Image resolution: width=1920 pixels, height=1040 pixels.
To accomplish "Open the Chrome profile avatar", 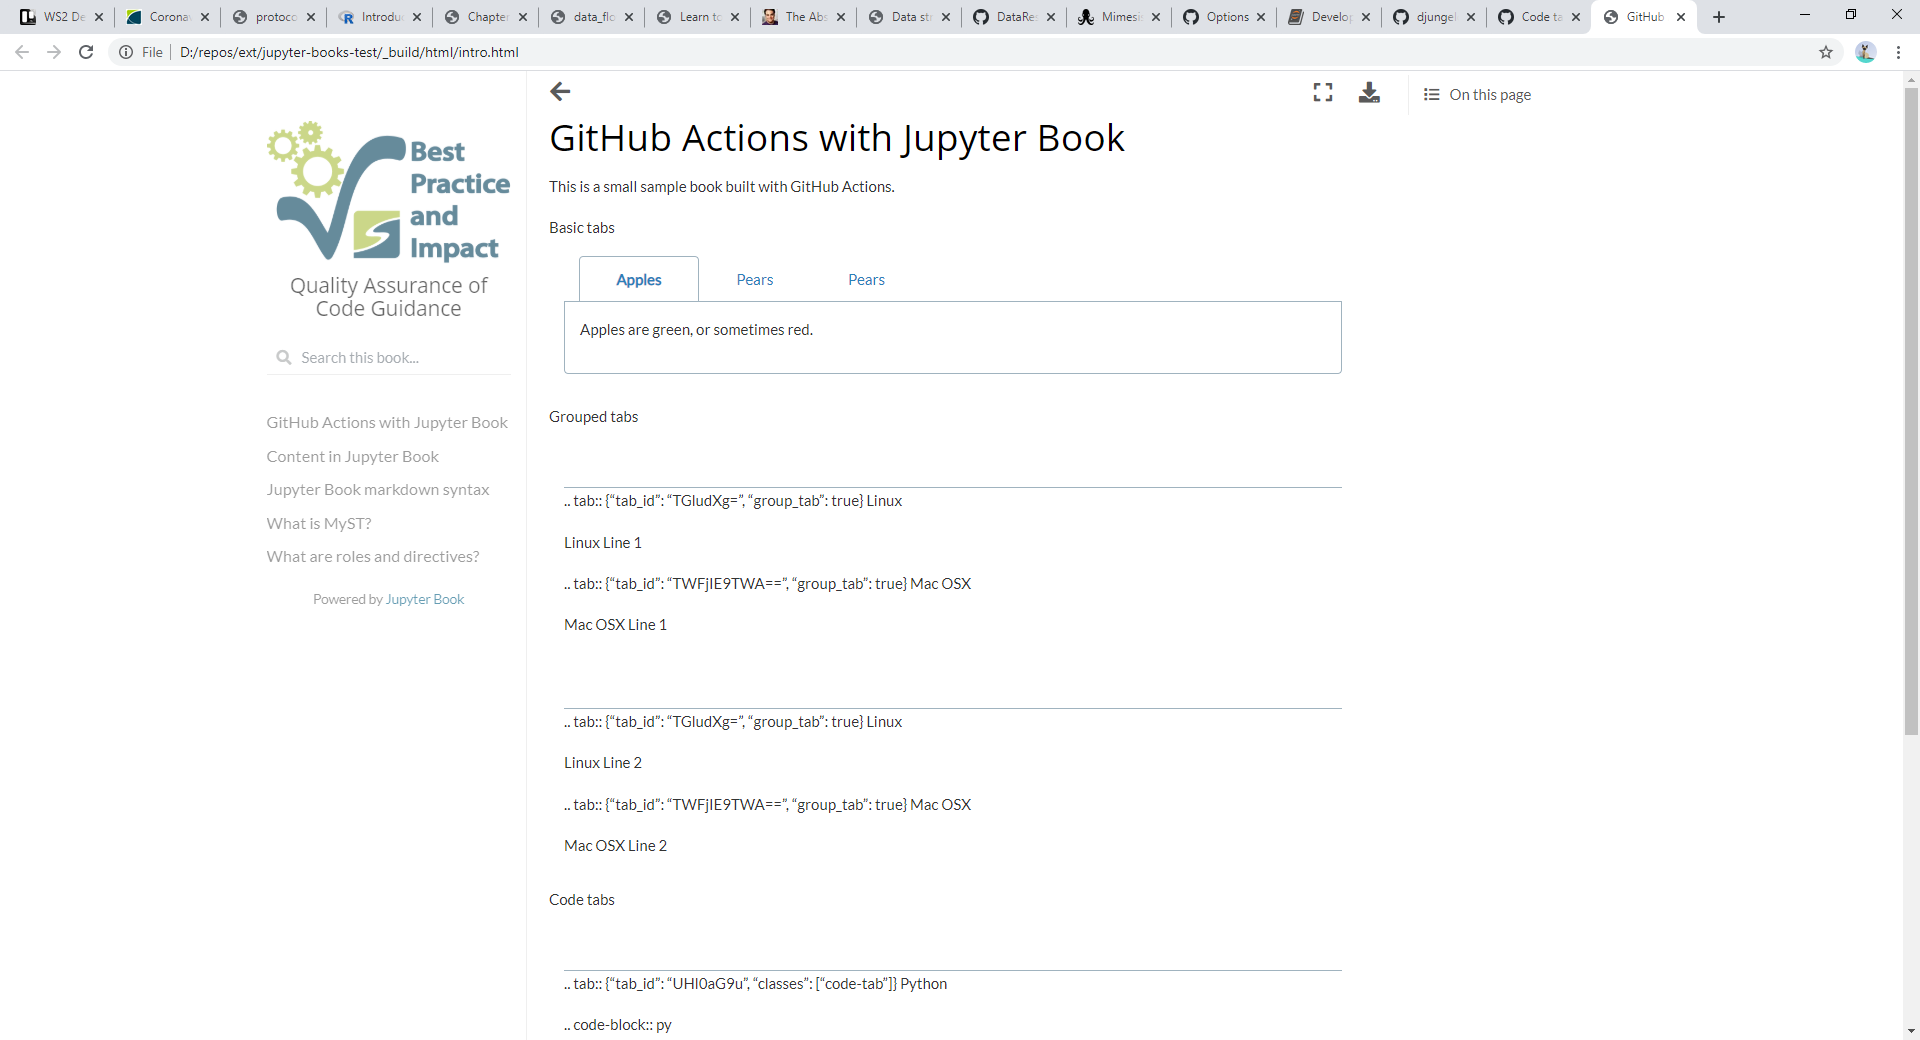I will pos(1865,52).
